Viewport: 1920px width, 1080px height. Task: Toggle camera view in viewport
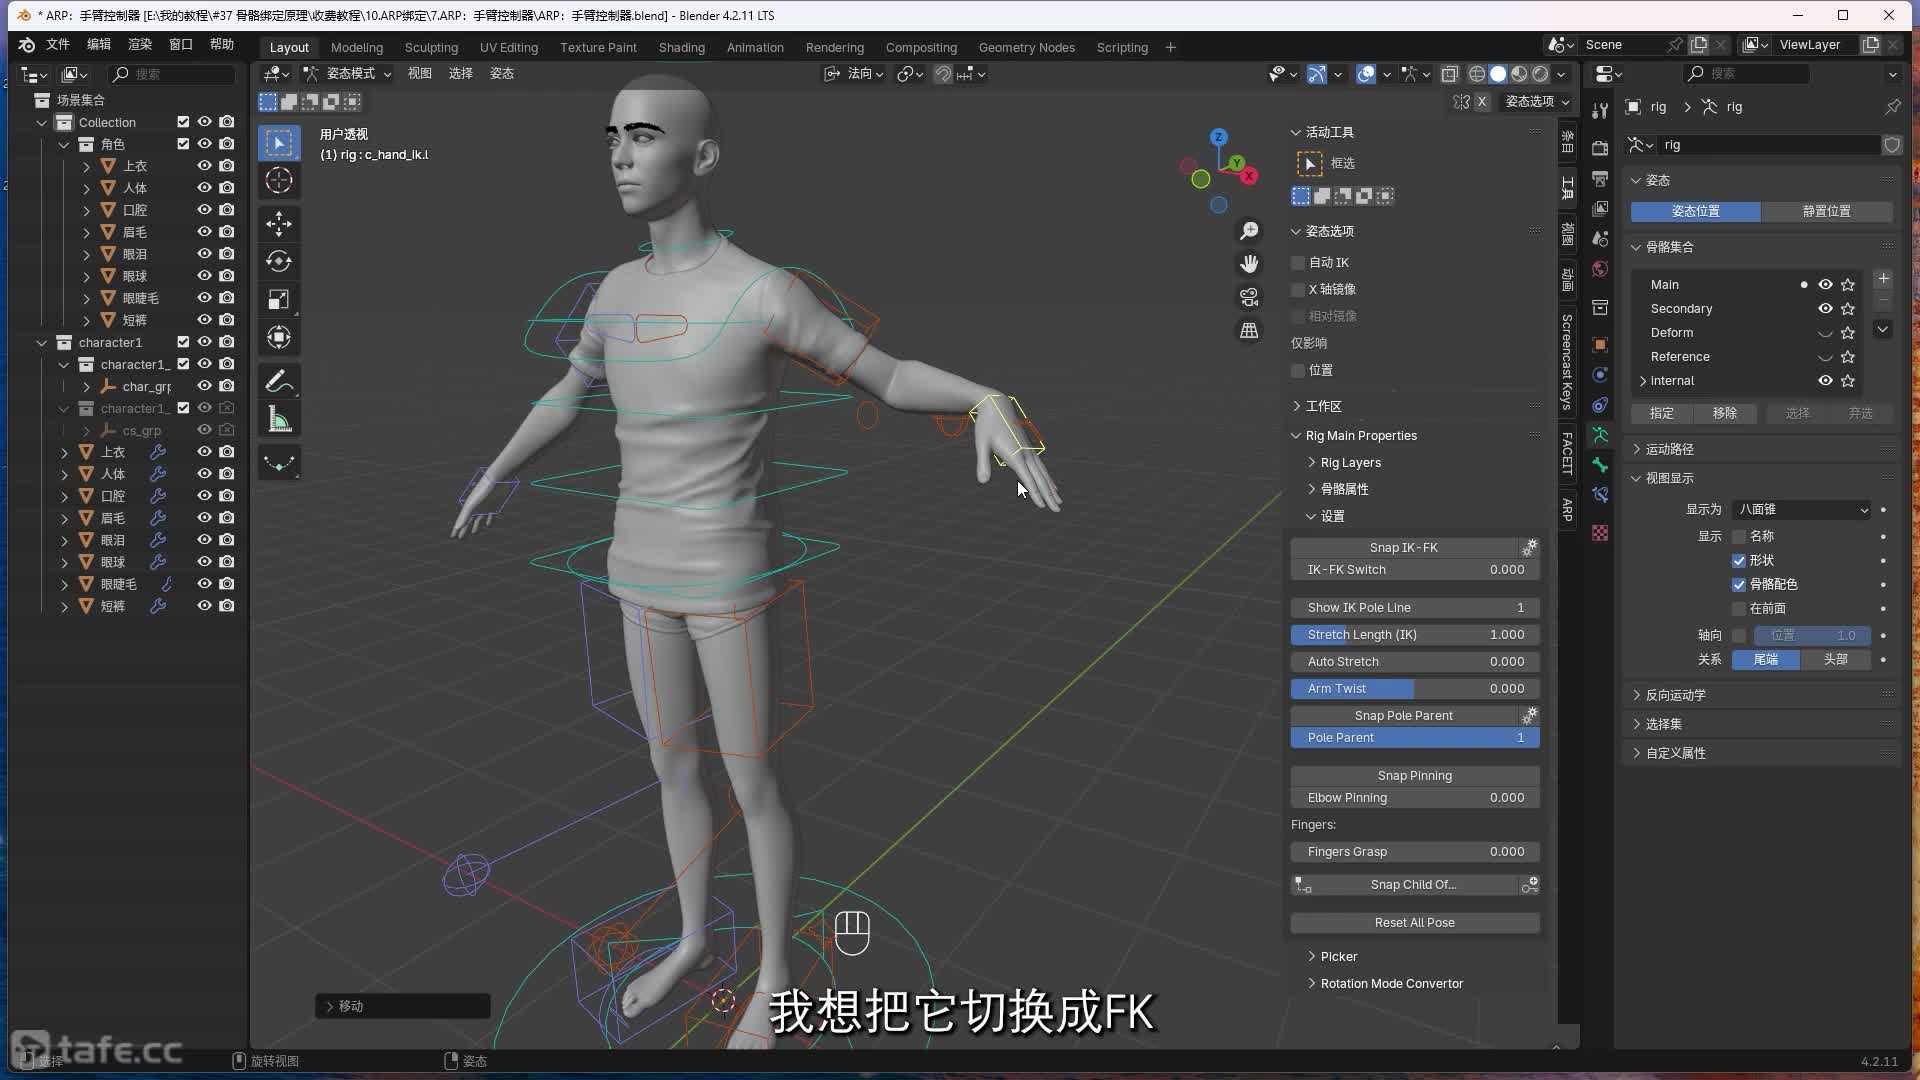[x=1249, y=297]
